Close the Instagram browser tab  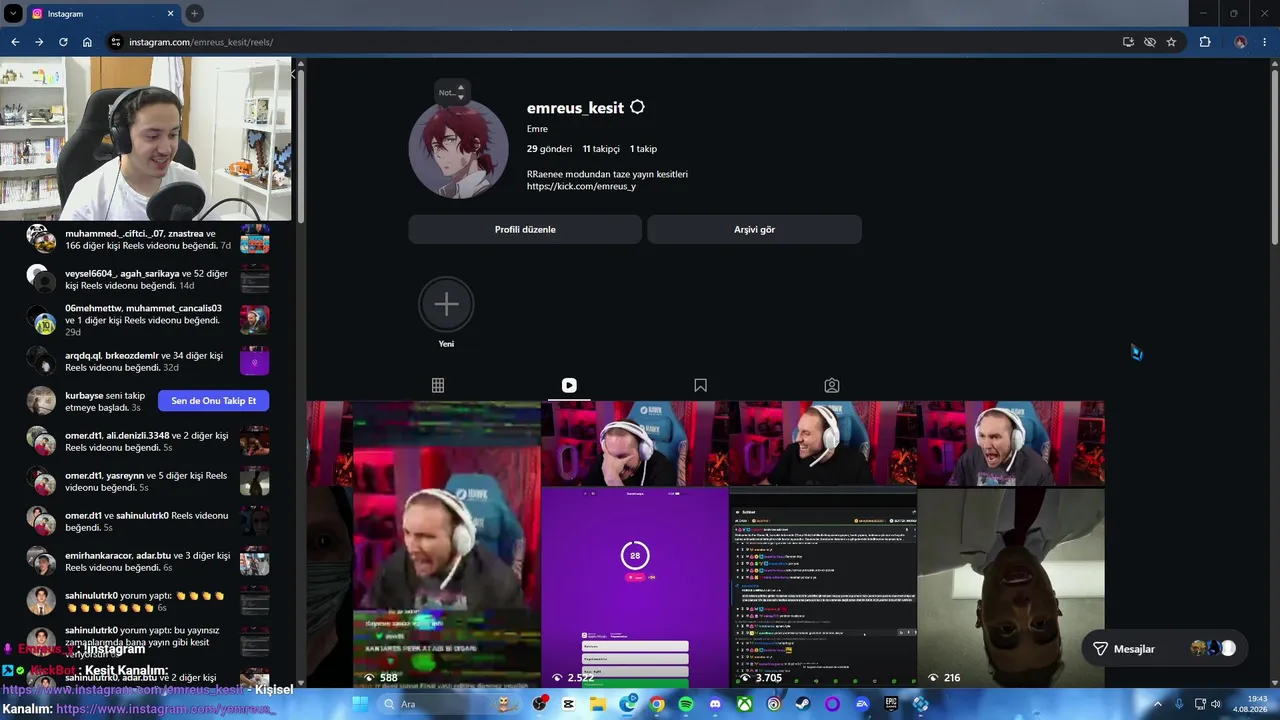pos(171,14)
